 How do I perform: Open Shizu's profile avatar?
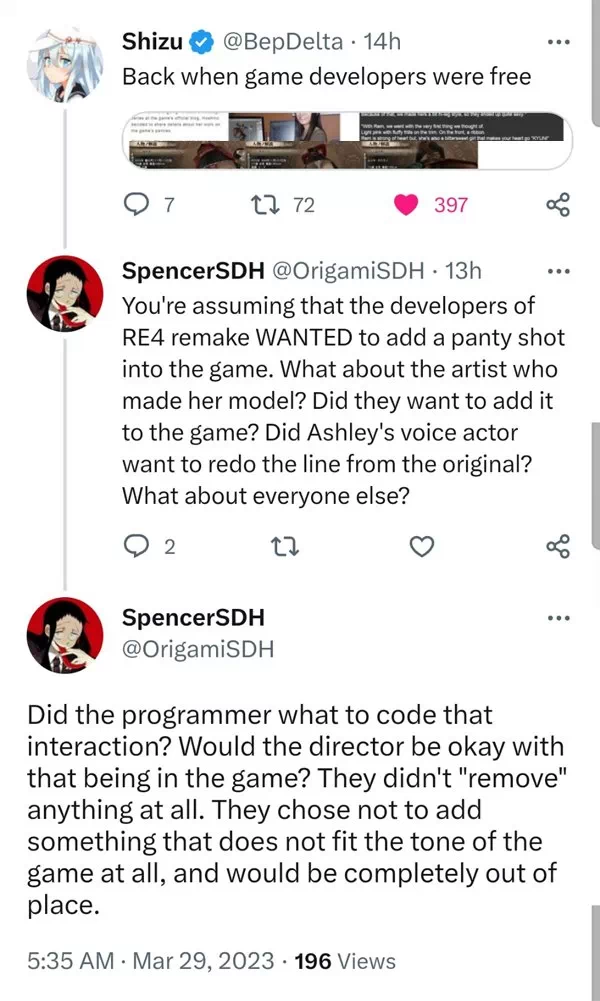click(64, 62)
